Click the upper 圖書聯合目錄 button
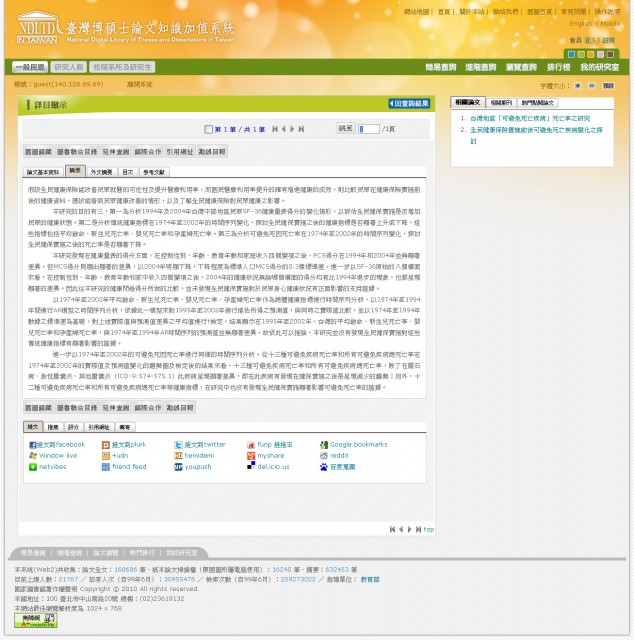The width and height of the screenshot is (634, 640). (77, 152)
